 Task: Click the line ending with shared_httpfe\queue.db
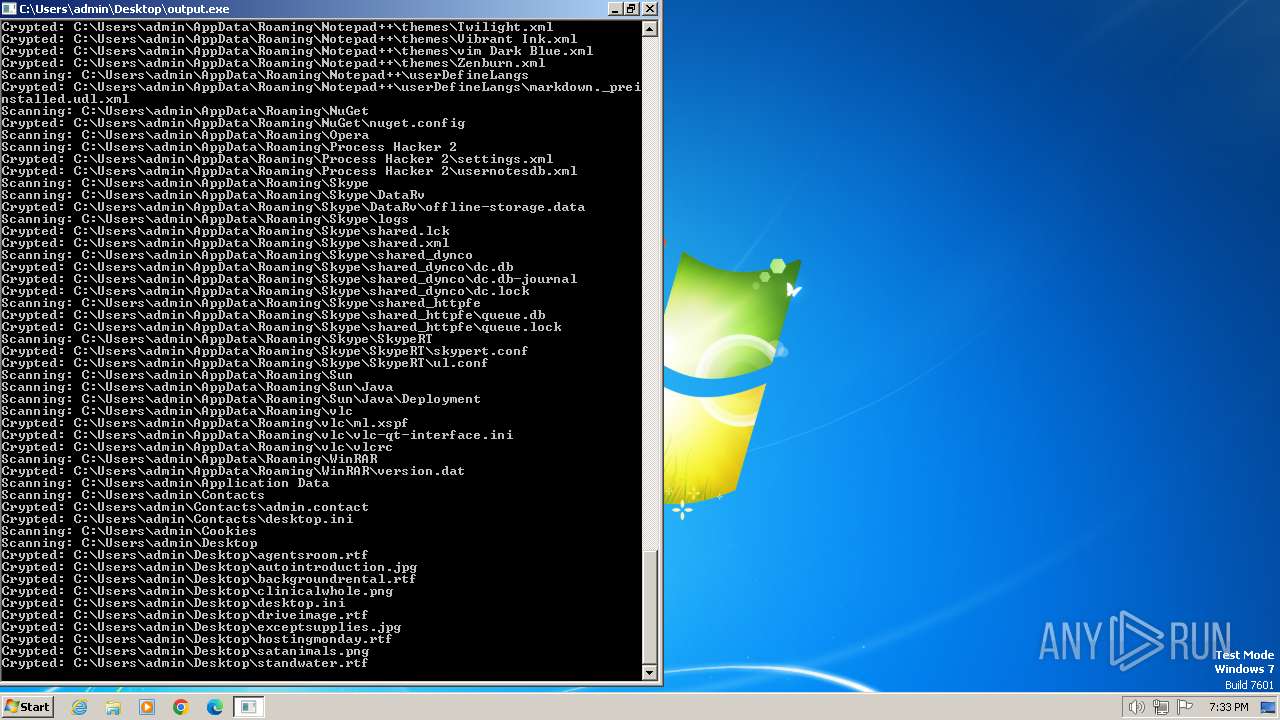(x=273, y=315)
